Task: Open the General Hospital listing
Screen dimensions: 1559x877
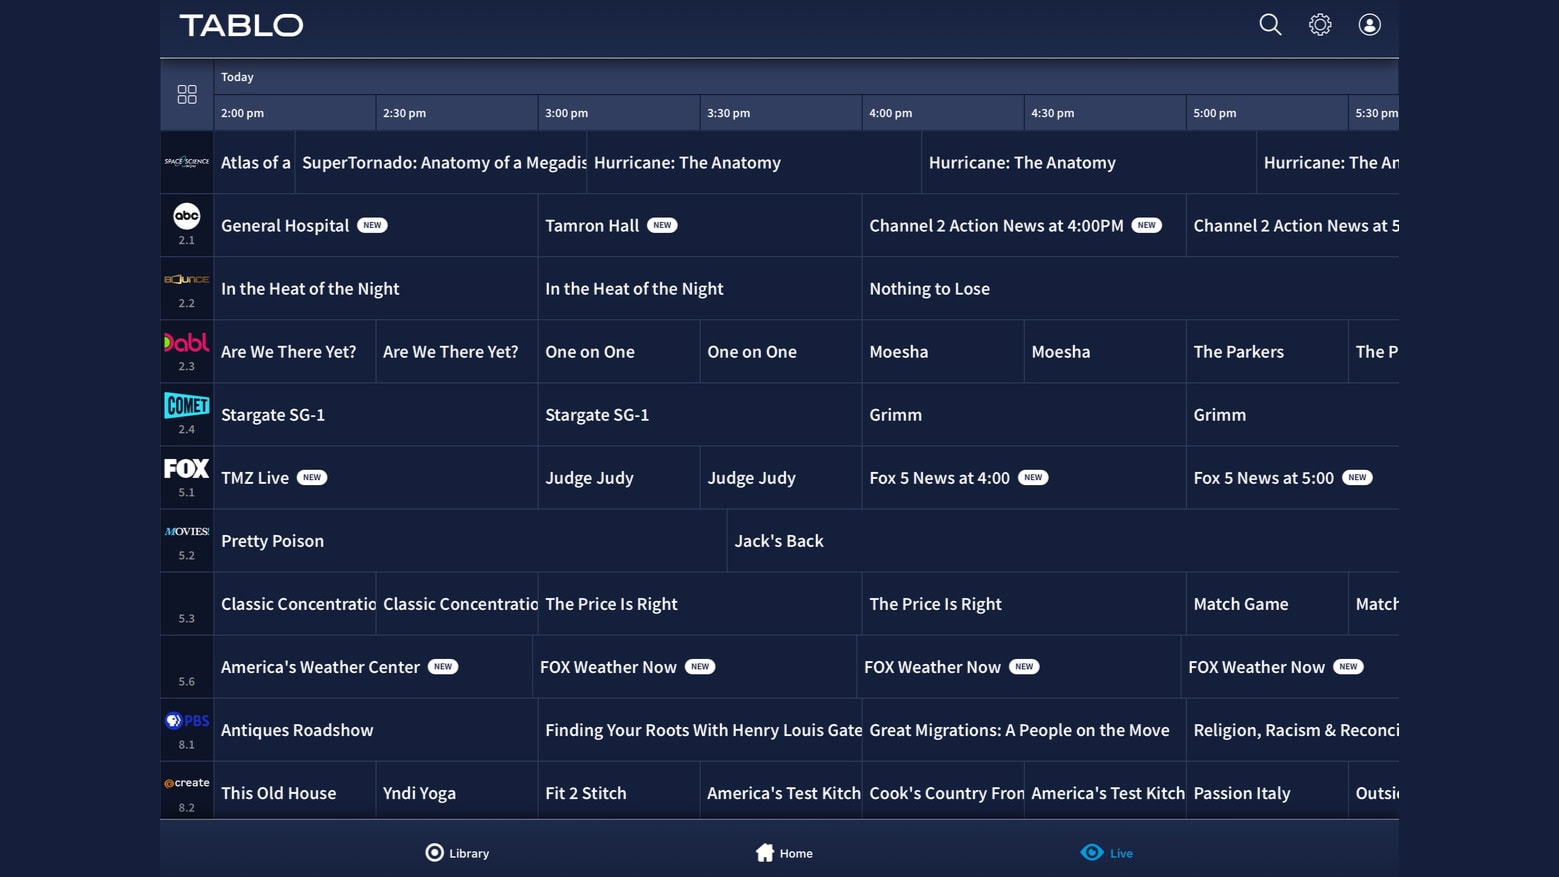Action: click(285, 226)
